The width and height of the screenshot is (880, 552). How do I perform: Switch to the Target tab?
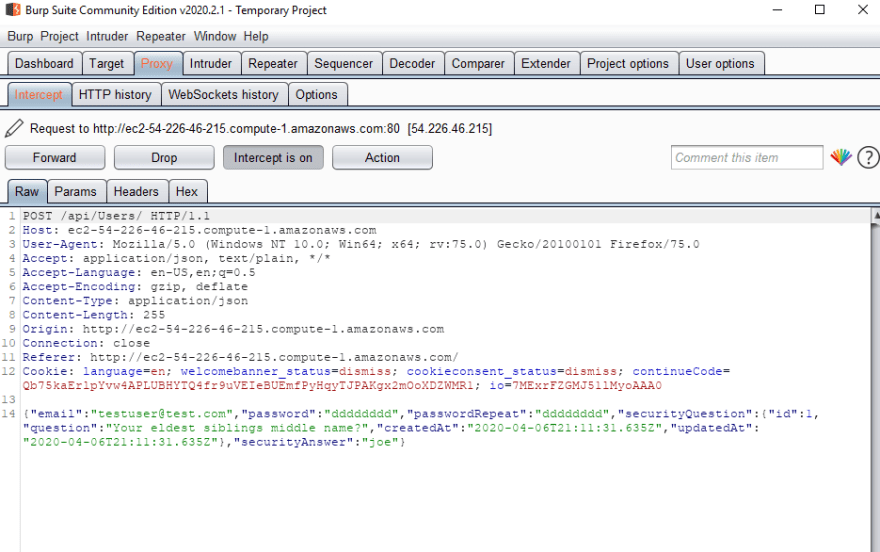pyautogui.click(x=107, y=63)
